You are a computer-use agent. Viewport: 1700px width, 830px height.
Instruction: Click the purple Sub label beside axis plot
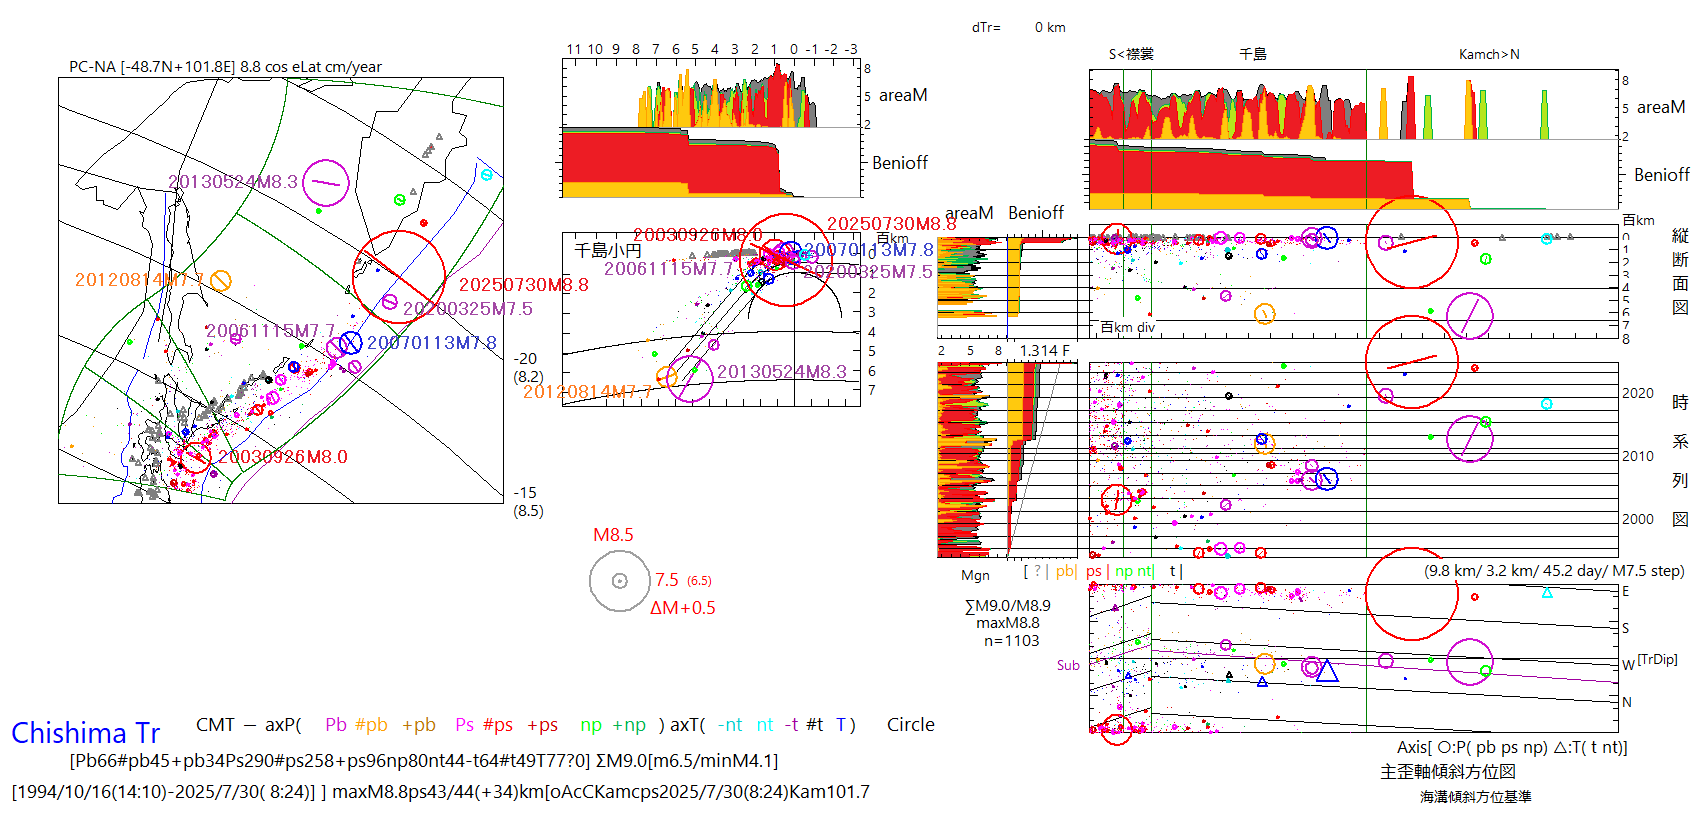tap(1067, 665)
